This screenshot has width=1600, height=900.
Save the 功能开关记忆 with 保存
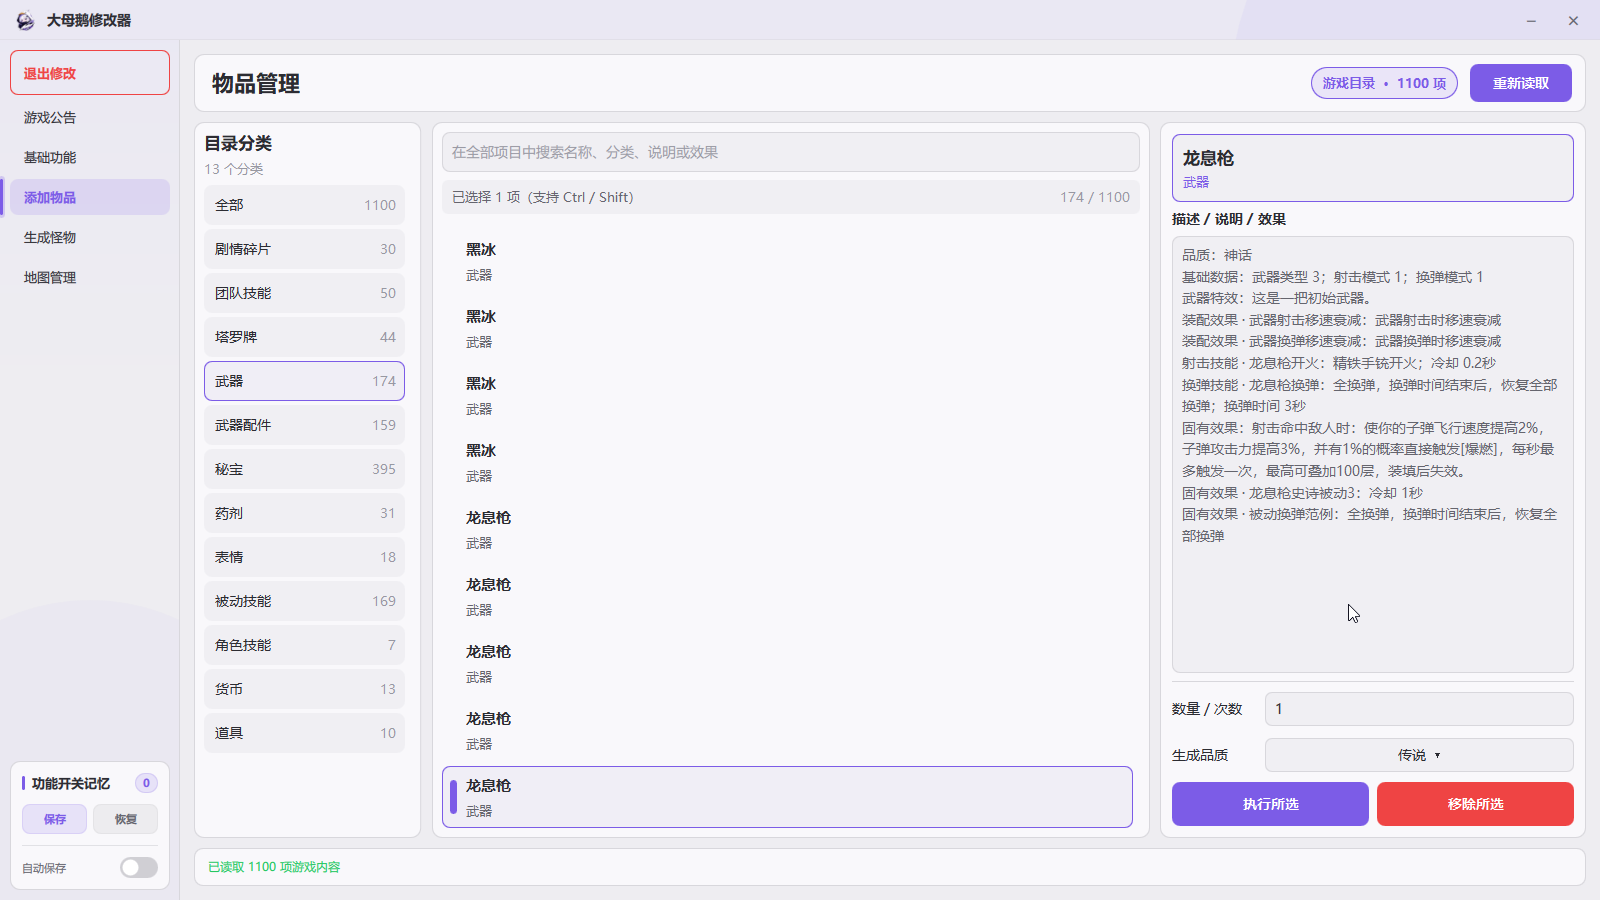click(55, 819)
